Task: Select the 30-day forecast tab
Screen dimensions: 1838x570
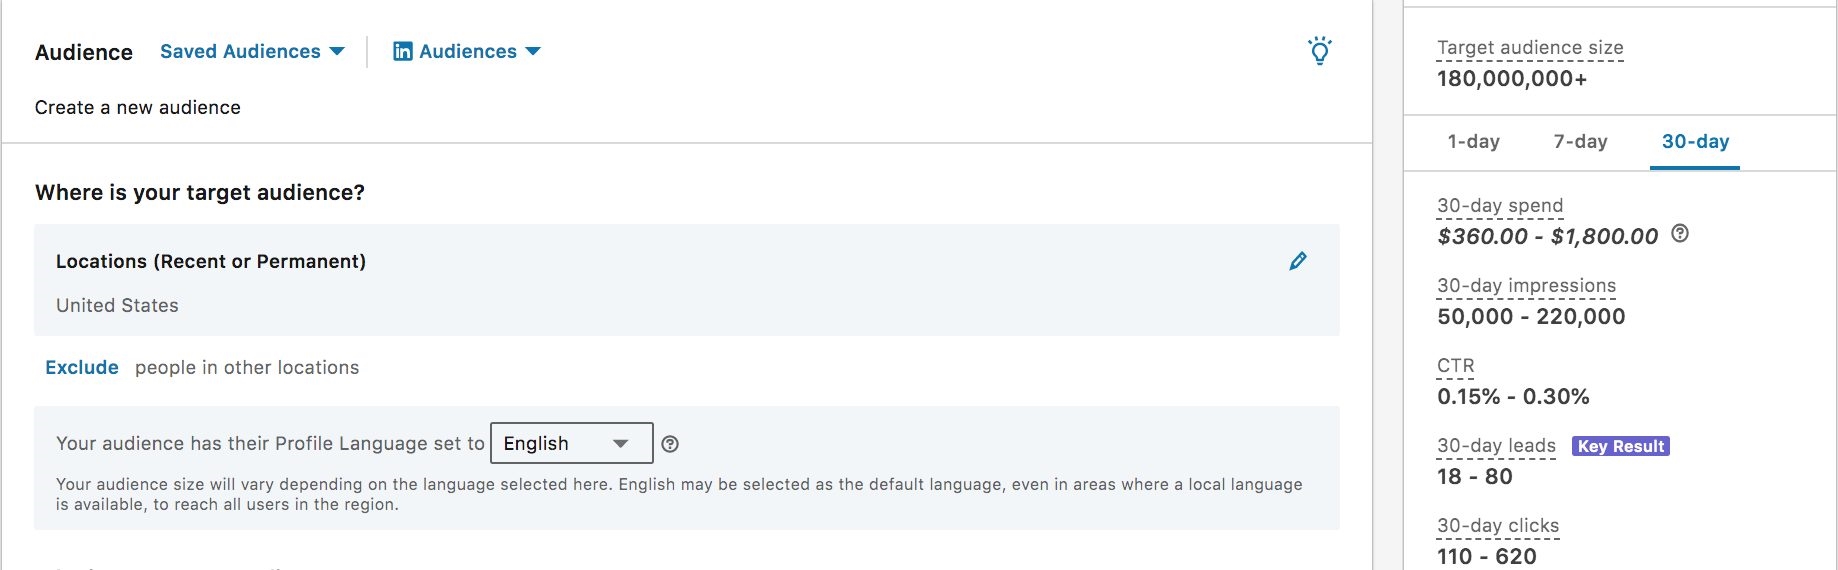Action: pos(1695,142)
